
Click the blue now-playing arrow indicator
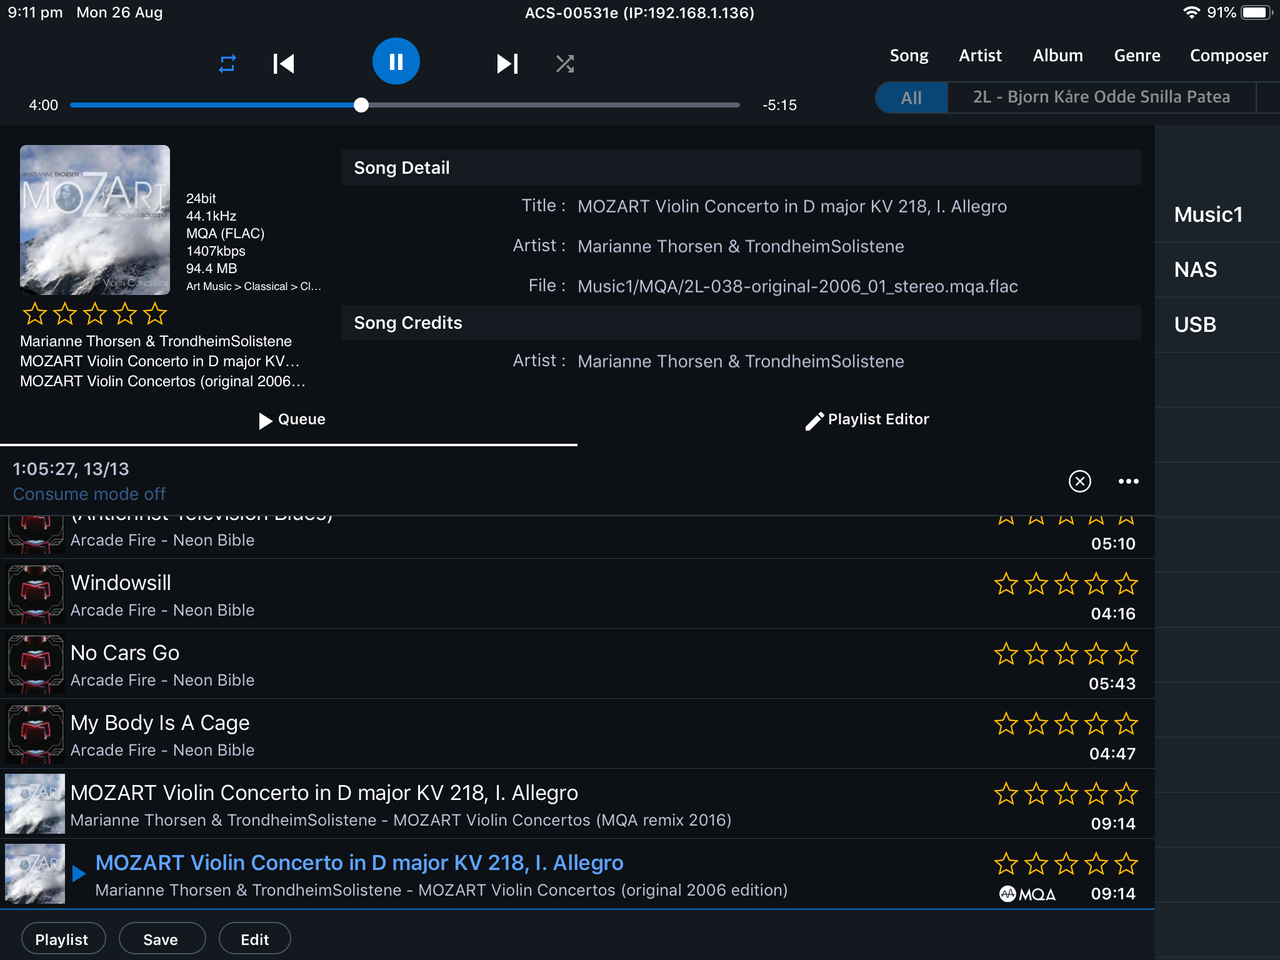point(79,874)
